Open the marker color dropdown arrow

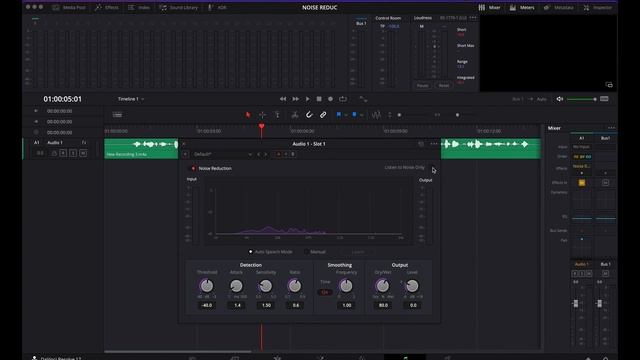[x=362, y=115]
